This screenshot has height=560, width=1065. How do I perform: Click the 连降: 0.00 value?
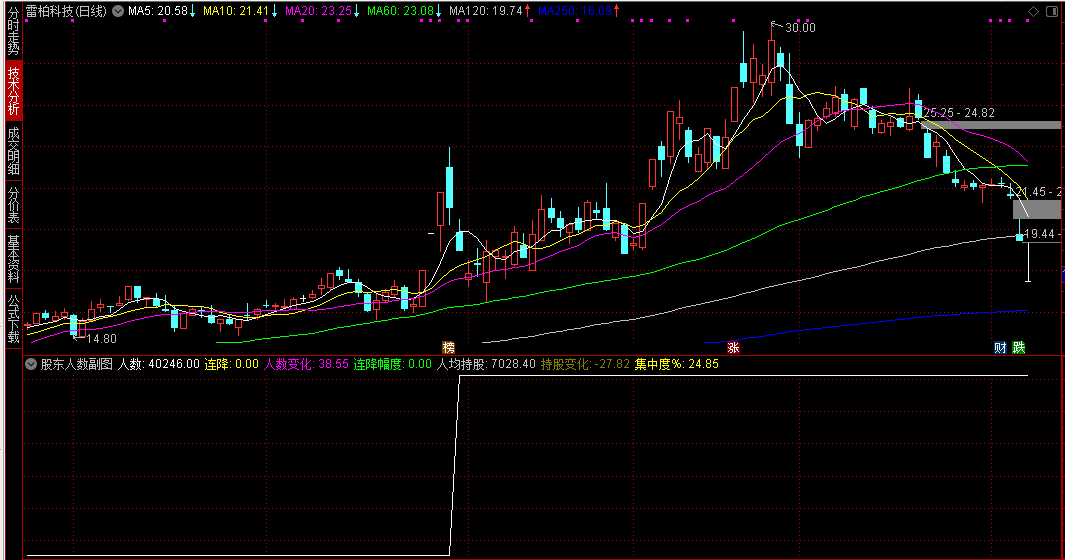pos(232,364)
